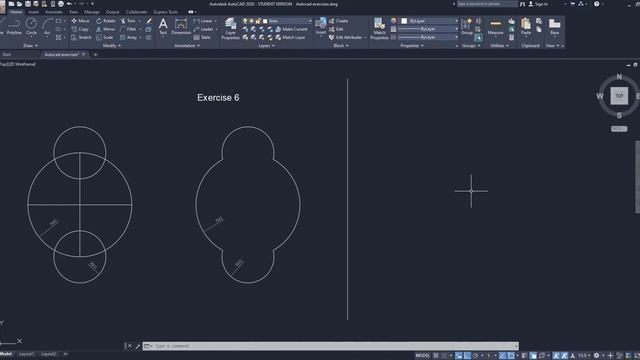The image size is (640, 360).
Task: Select the Group tool
Action: [x=467, y=26]
